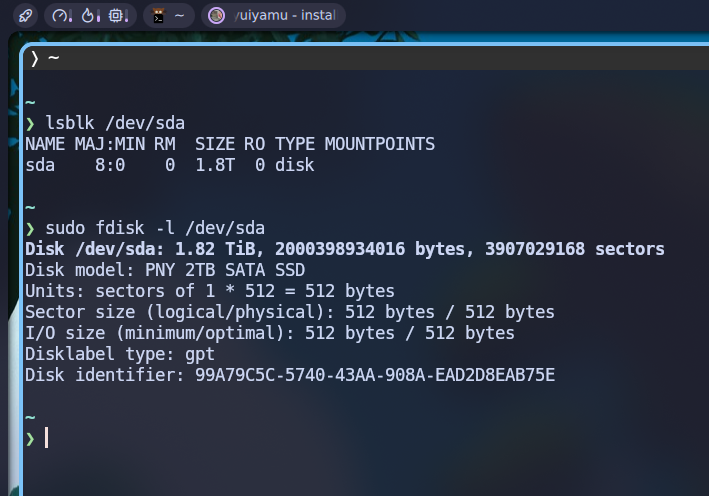Click the kitty terminal icon in the top bar
Viewport: 709px width, 496px height.
click(x=158, y=16)
